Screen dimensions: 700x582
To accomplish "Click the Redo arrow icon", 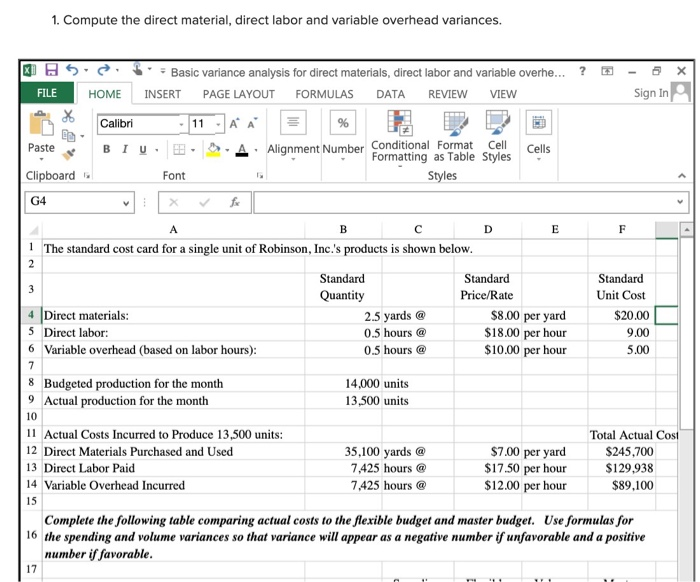I will click(104, 70).
